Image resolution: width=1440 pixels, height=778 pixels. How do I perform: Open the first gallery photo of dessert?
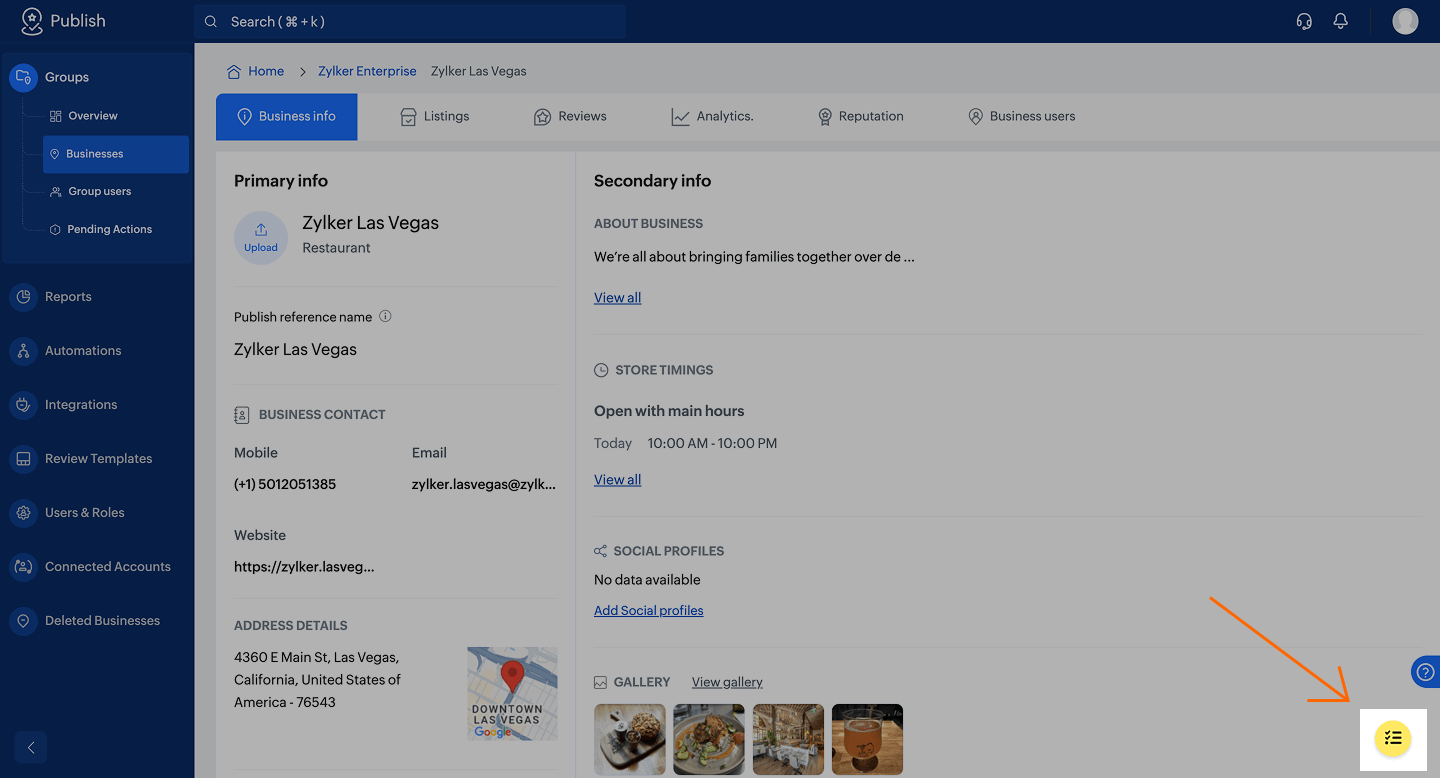(x=630, y=739)
